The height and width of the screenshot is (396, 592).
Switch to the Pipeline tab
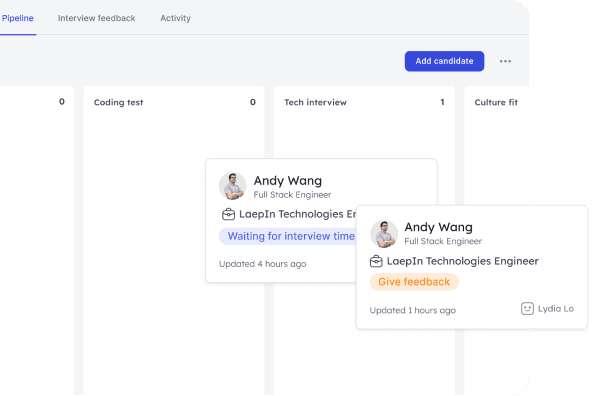pos(17,18)
